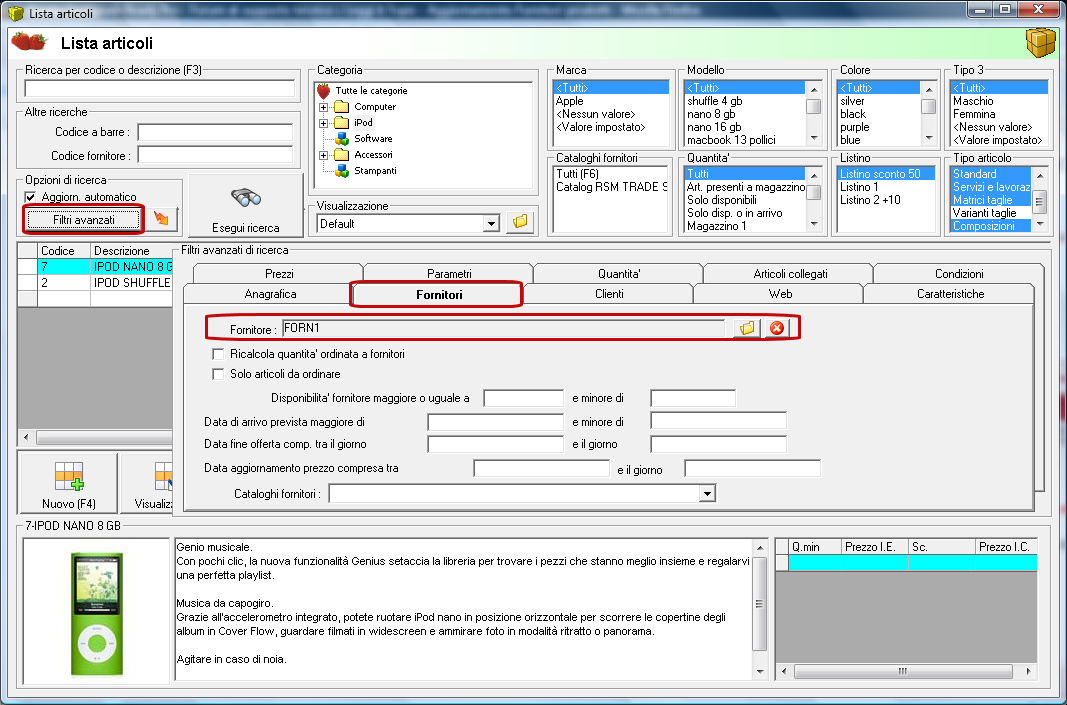Select Solo disponibili in Quantita' list
1067x705 pixels.
click(x=721, y=200)
